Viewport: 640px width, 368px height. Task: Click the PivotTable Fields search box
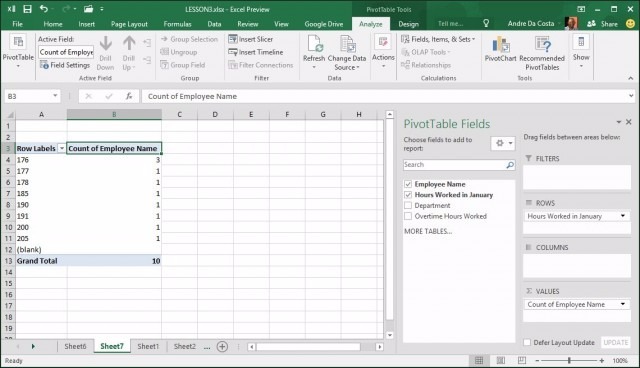click(459, 165)
